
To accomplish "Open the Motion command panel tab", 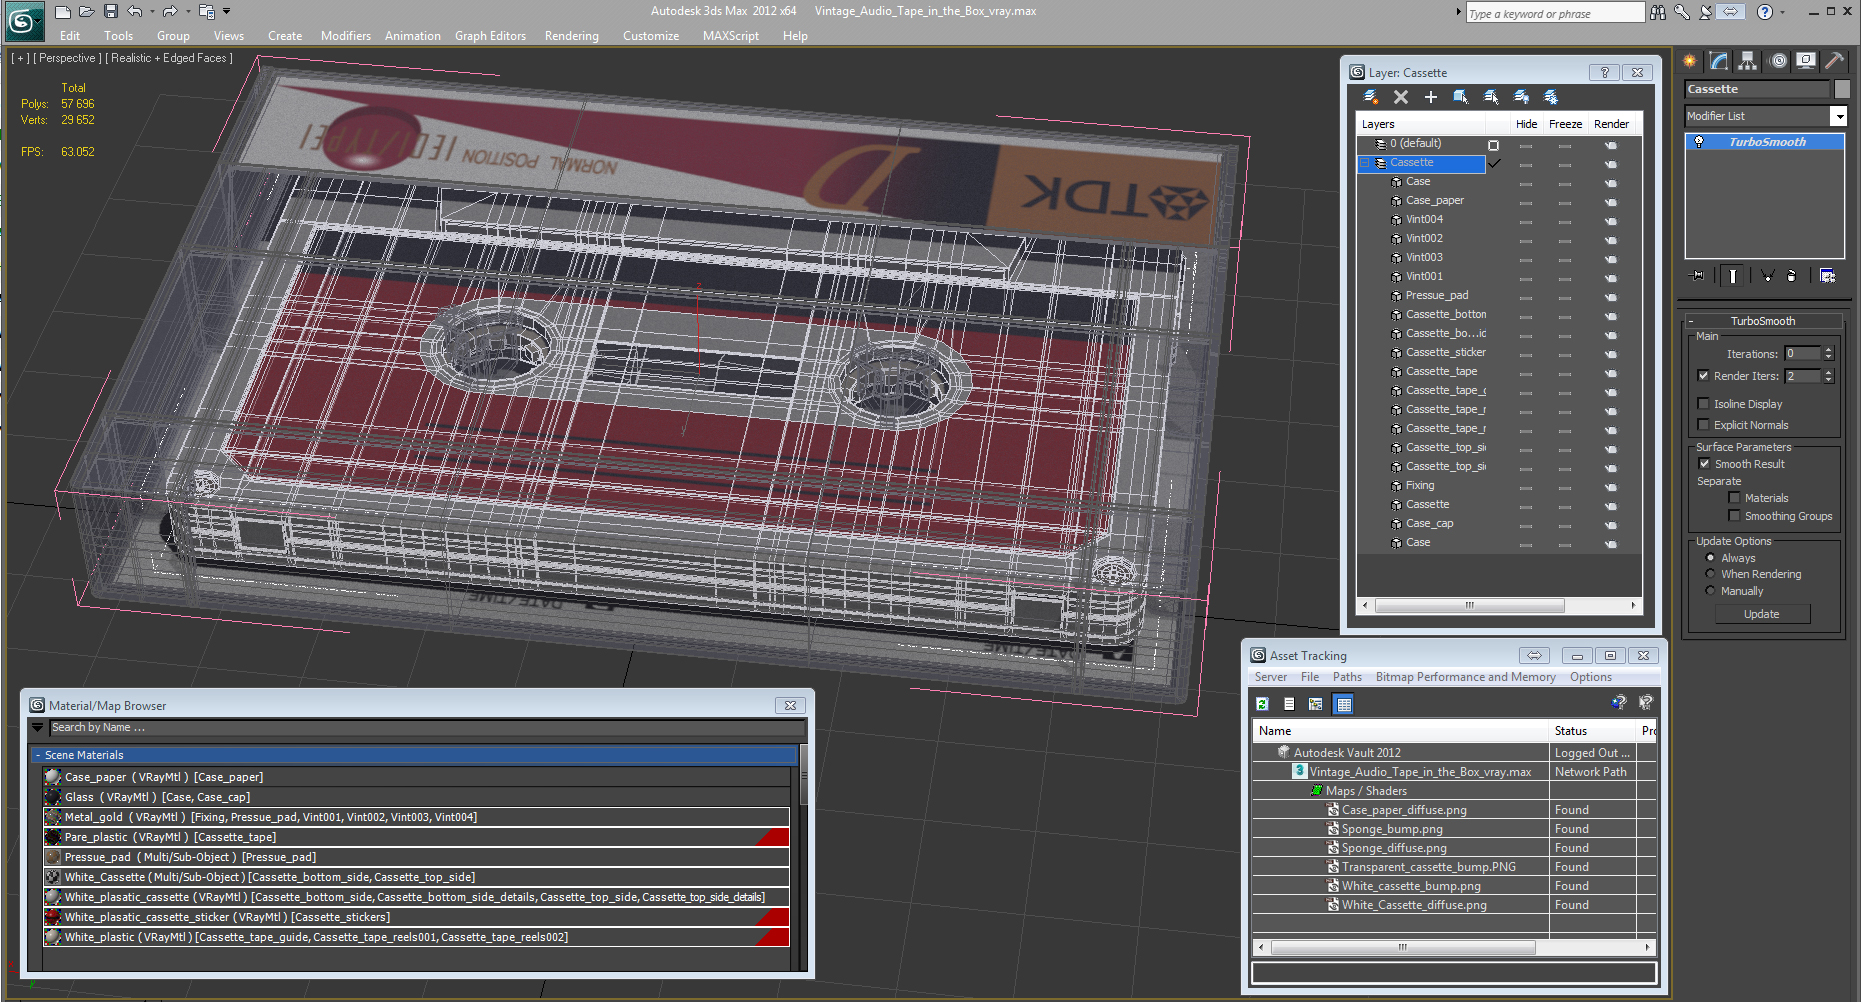I will click(1778, 61).
